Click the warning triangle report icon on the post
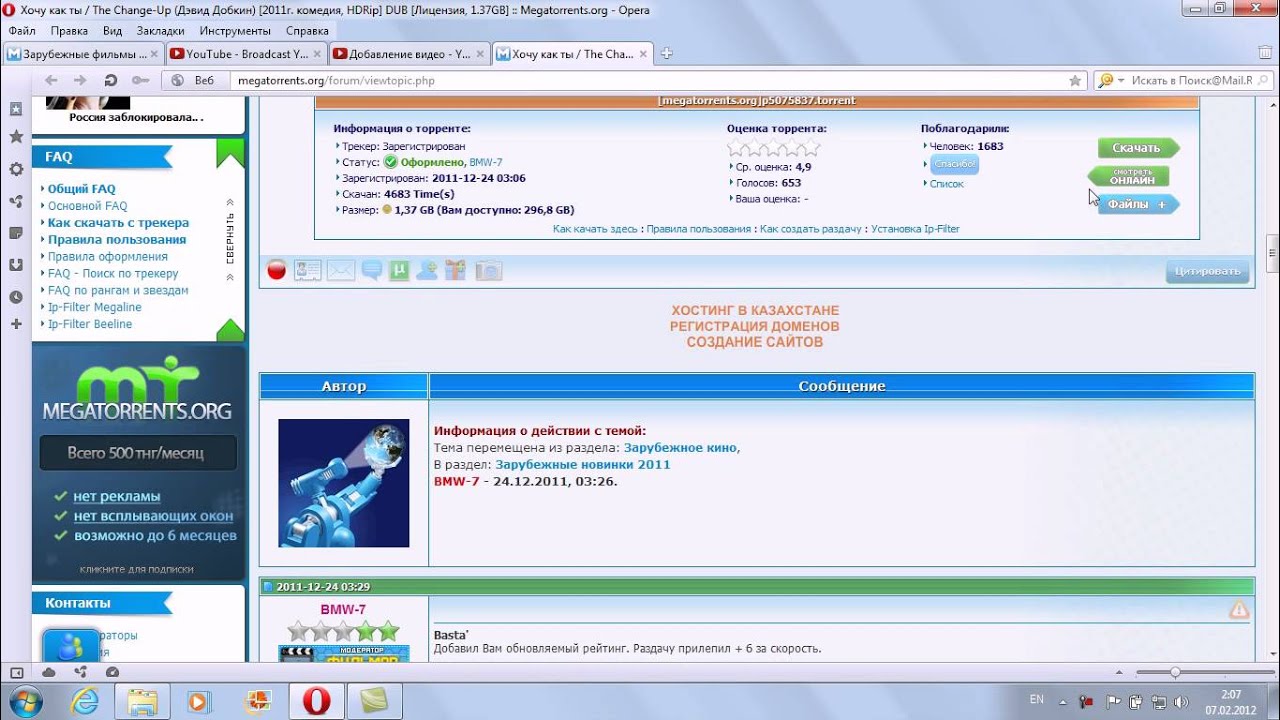1280x720 pixels. coord(1239,609)
